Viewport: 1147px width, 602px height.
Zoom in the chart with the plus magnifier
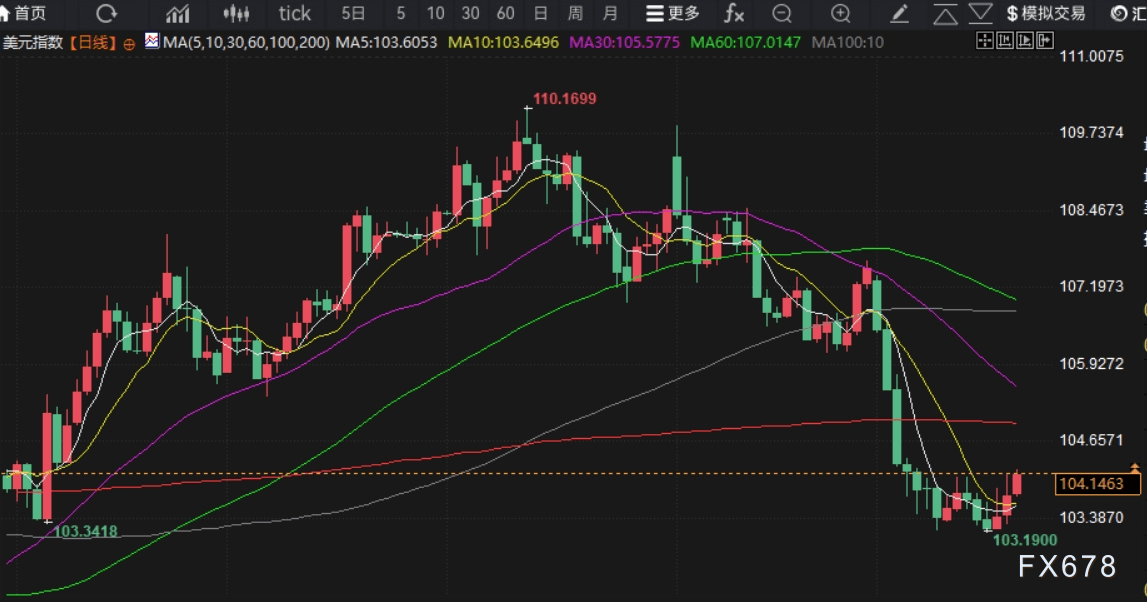click(x=841, y=14)
